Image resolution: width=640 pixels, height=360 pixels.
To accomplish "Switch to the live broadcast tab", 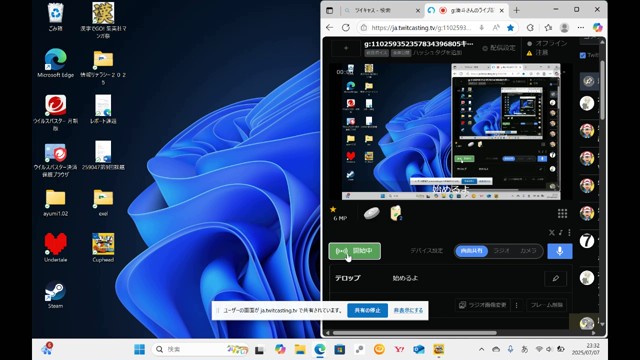I will coord(468,10).
